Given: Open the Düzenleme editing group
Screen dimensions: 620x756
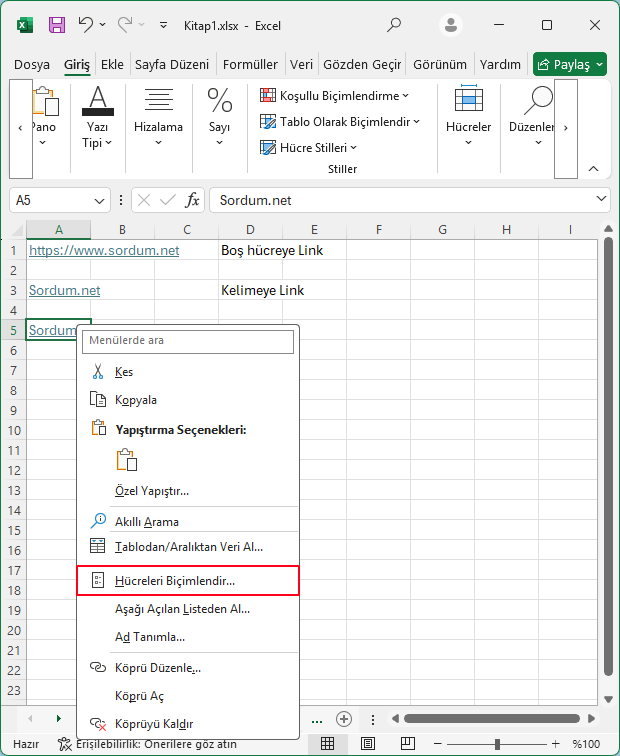Looking at the screenshot, I should tap(531, 117).
